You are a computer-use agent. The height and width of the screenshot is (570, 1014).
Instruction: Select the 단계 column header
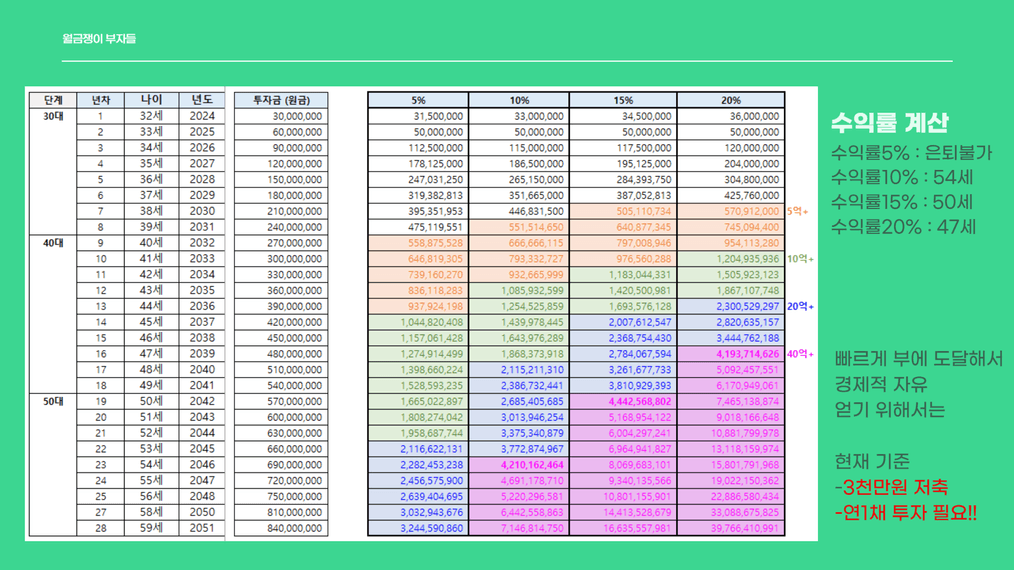[x=52, y=100]
